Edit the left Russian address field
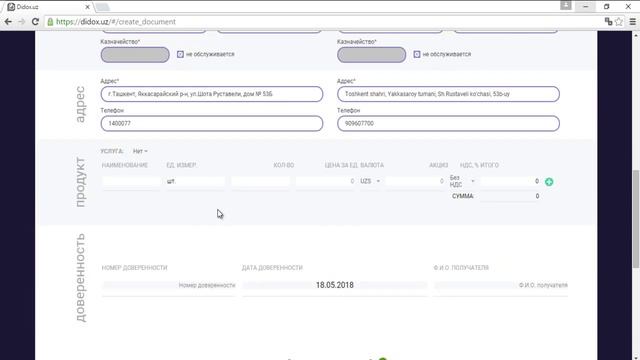The height and width of the screenshot is (360, 640). [x=212, y=94]
